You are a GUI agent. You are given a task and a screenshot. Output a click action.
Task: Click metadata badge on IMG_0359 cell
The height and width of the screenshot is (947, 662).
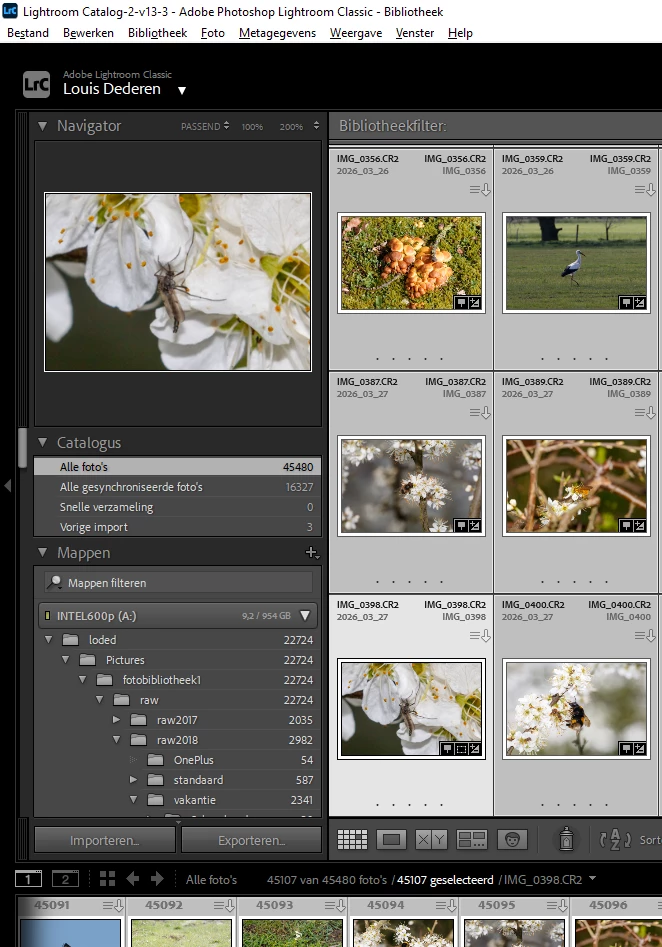(645, 190)
